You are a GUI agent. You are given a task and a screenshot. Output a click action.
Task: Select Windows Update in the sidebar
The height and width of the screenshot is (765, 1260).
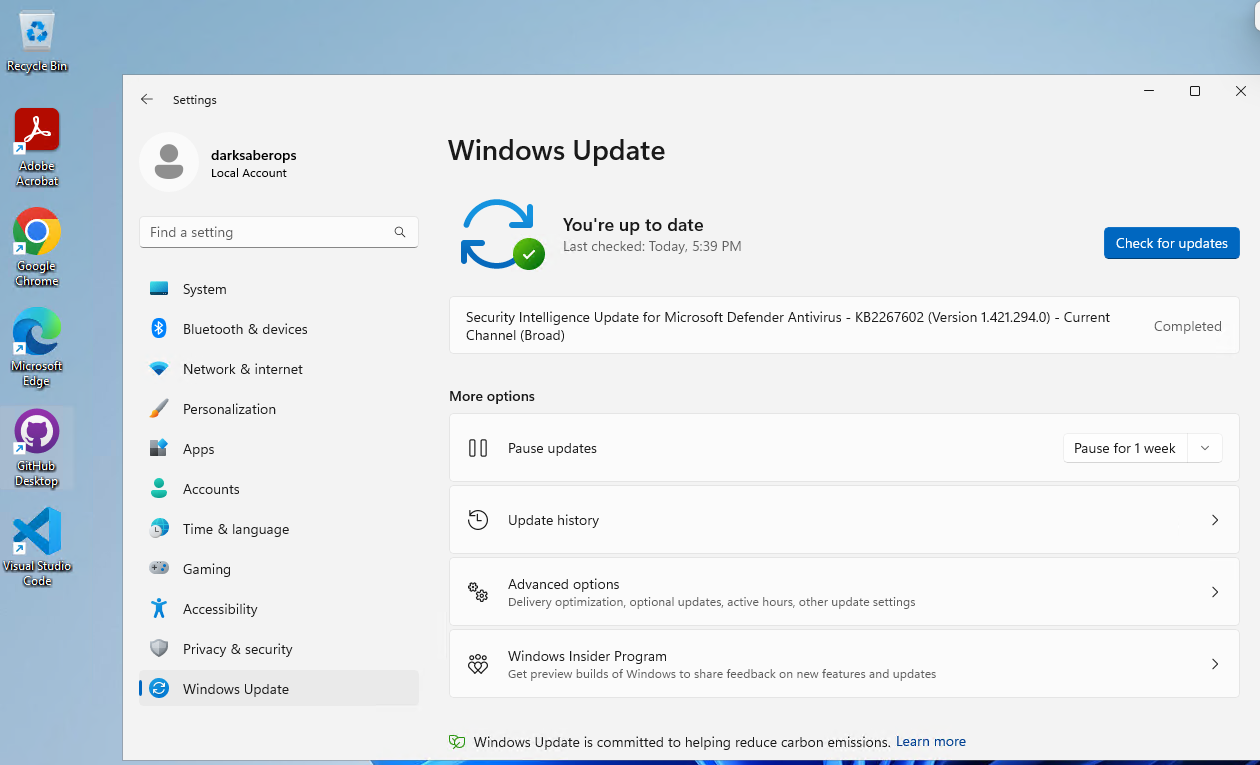(x=235, y=688)
